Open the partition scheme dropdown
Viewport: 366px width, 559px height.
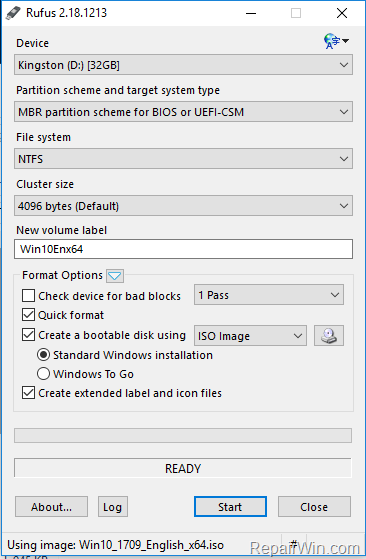(183, 112)
